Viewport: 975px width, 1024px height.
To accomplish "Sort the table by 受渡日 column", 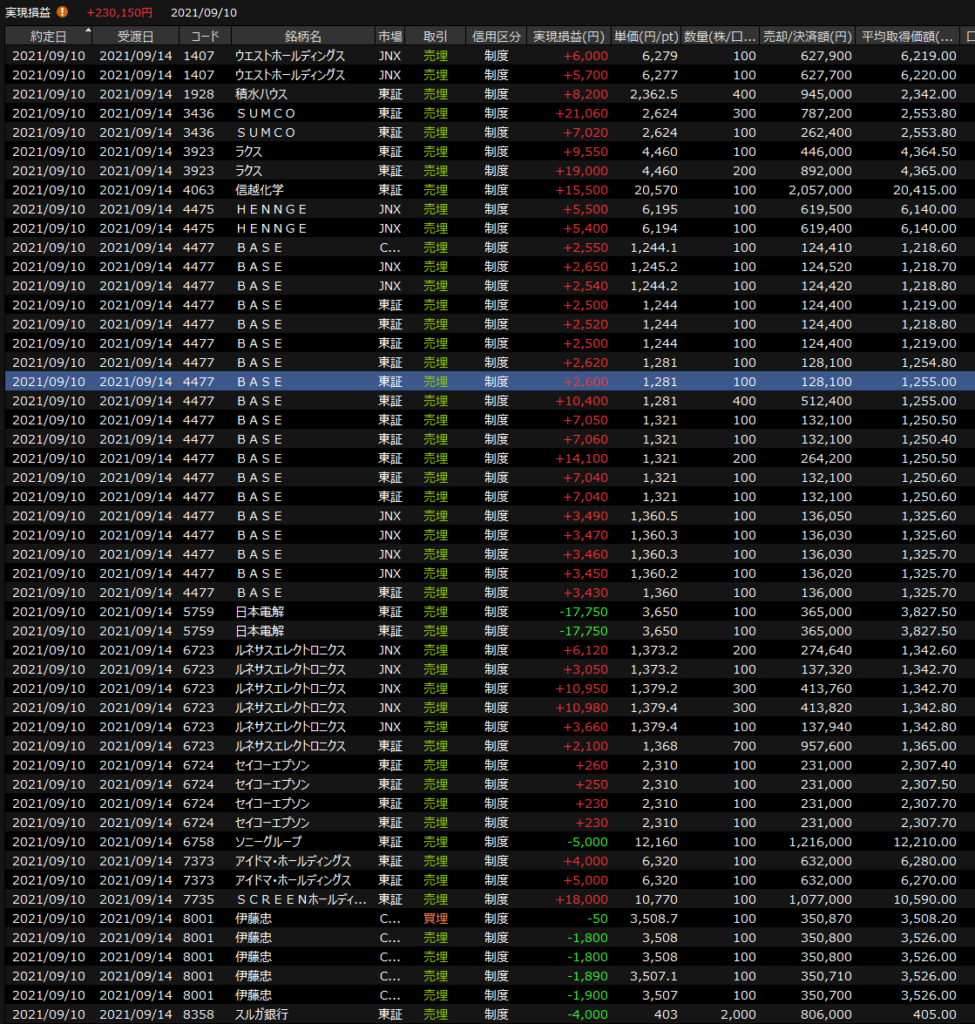I will coord(135,36).
